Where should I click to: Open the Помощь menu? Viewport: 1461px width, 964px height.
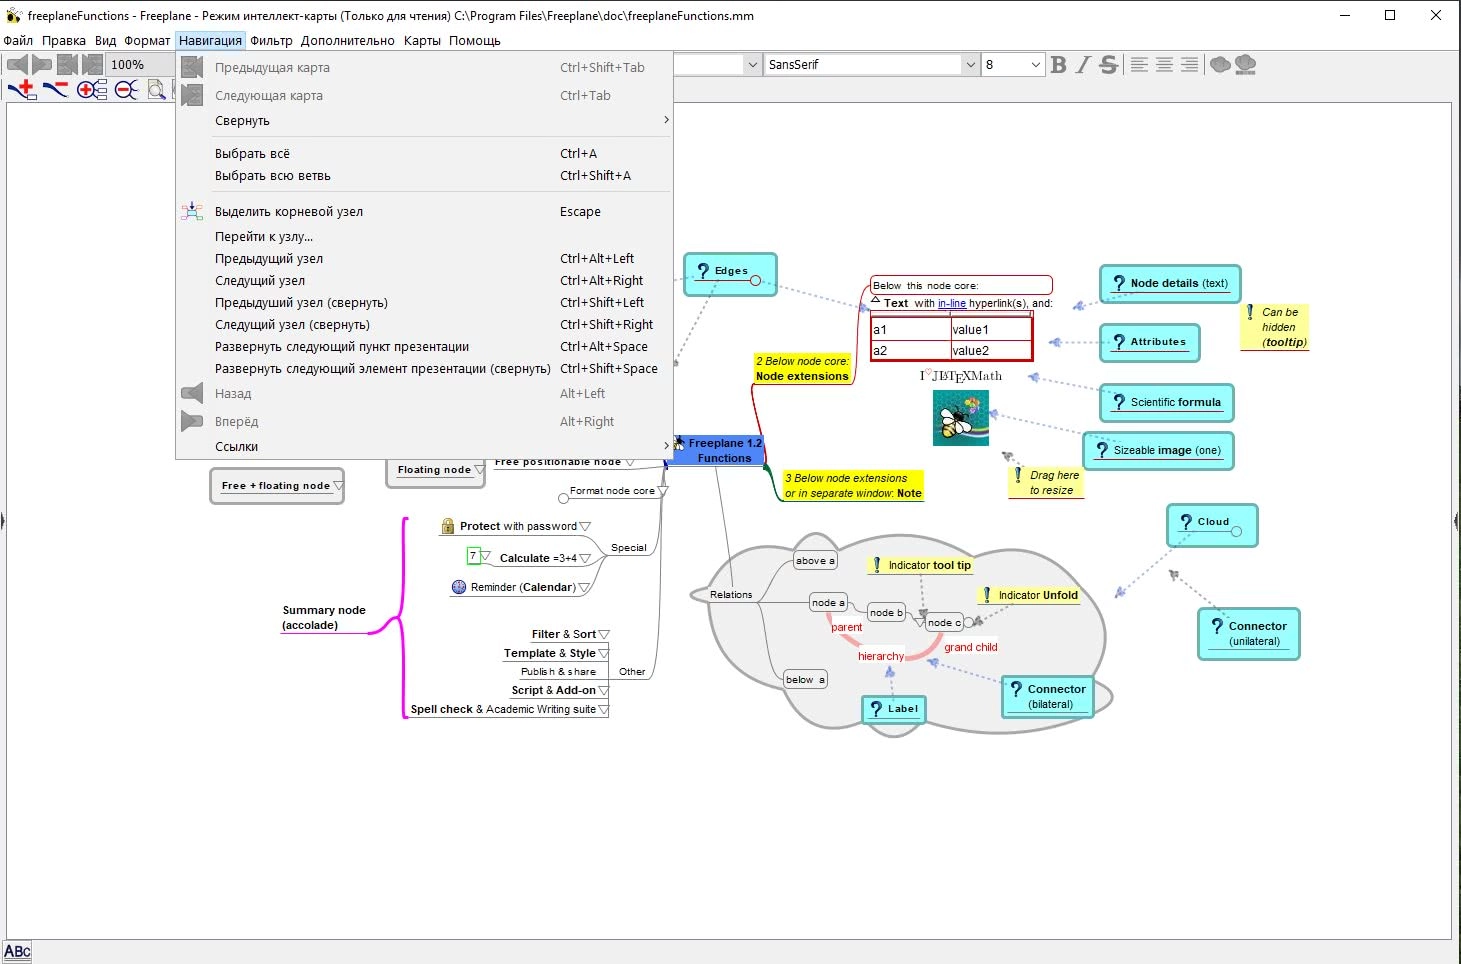(x=475, y=41)
